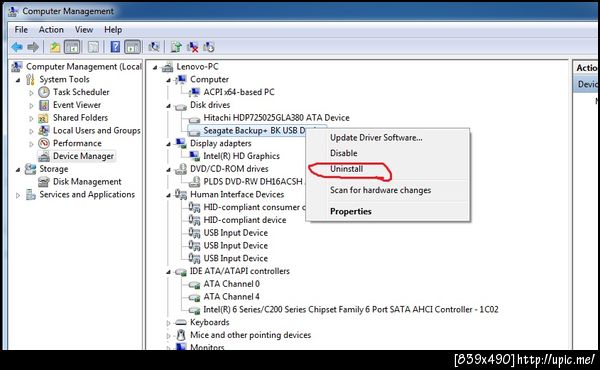Toggle the Show/Hide Console Tree icon
This screenshot has height=370, width=600.
click(x=72, y=47)
